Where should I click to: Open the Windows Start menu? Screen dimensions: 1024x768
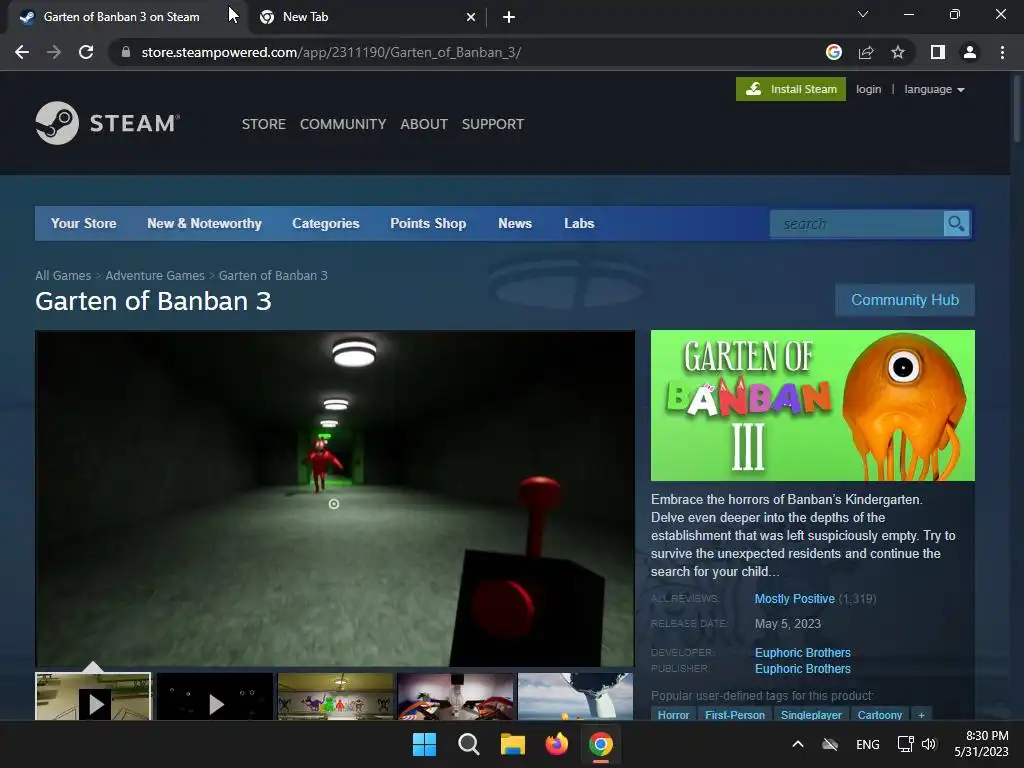click(424, 744)
